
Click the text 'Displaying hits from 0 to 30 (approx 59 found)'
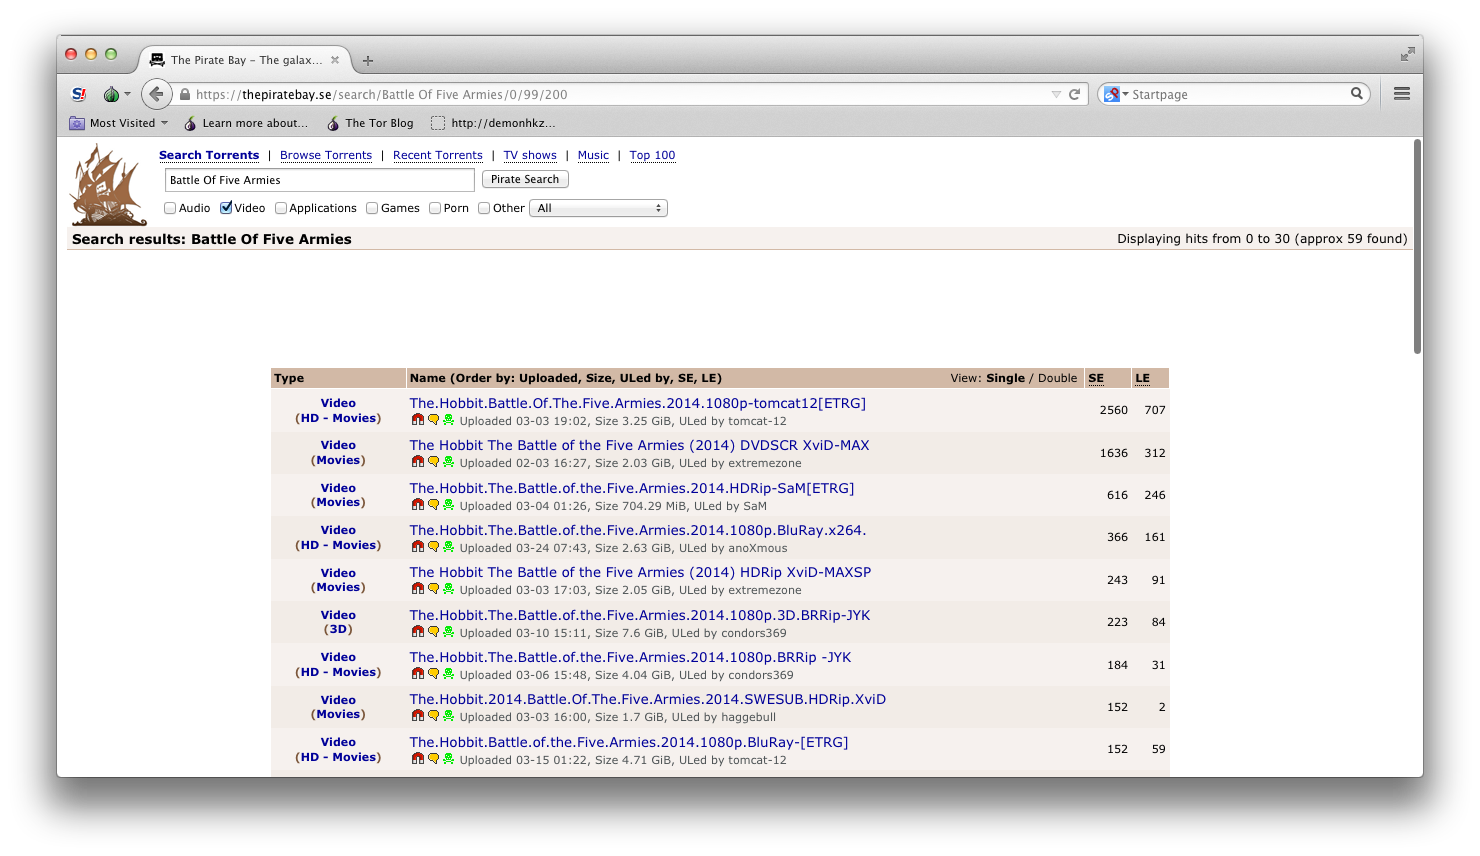click(x=1262, y=239)
